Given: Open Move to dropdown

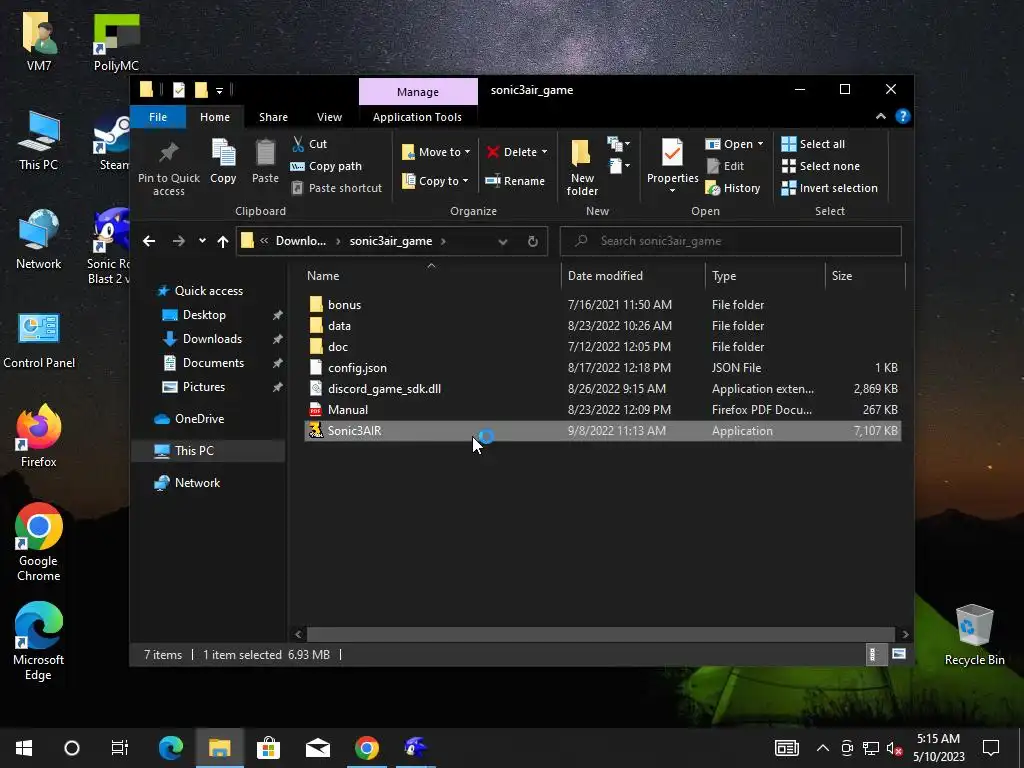Looking at the screenshot, I should pyautogui.click(x=436, y=152).
